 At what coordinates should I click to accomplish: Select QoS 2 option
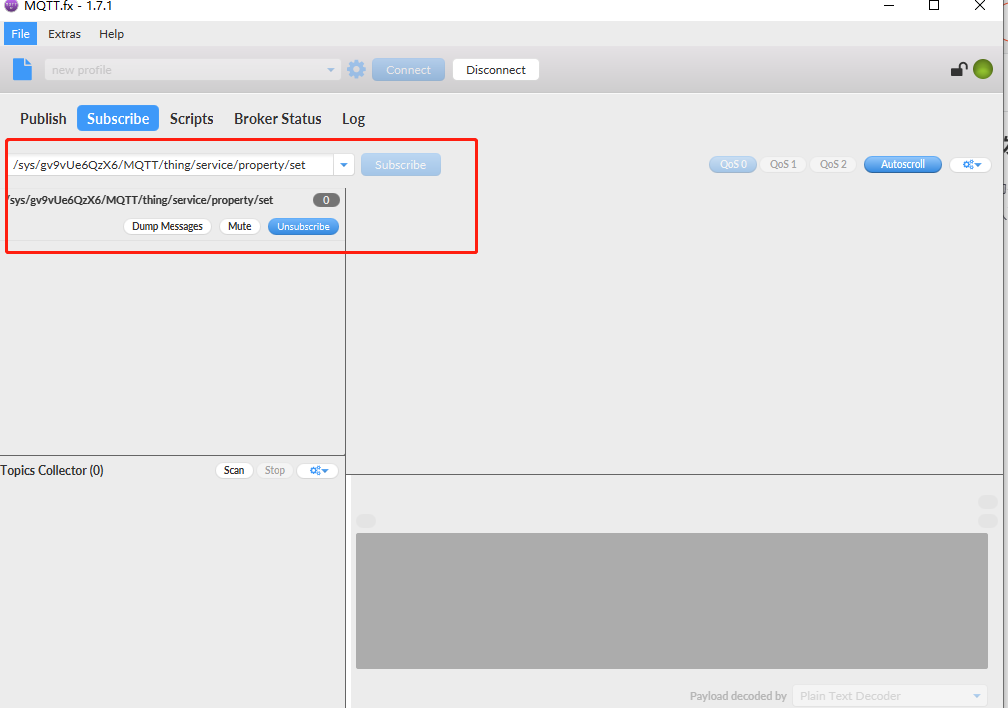point(833,165)
